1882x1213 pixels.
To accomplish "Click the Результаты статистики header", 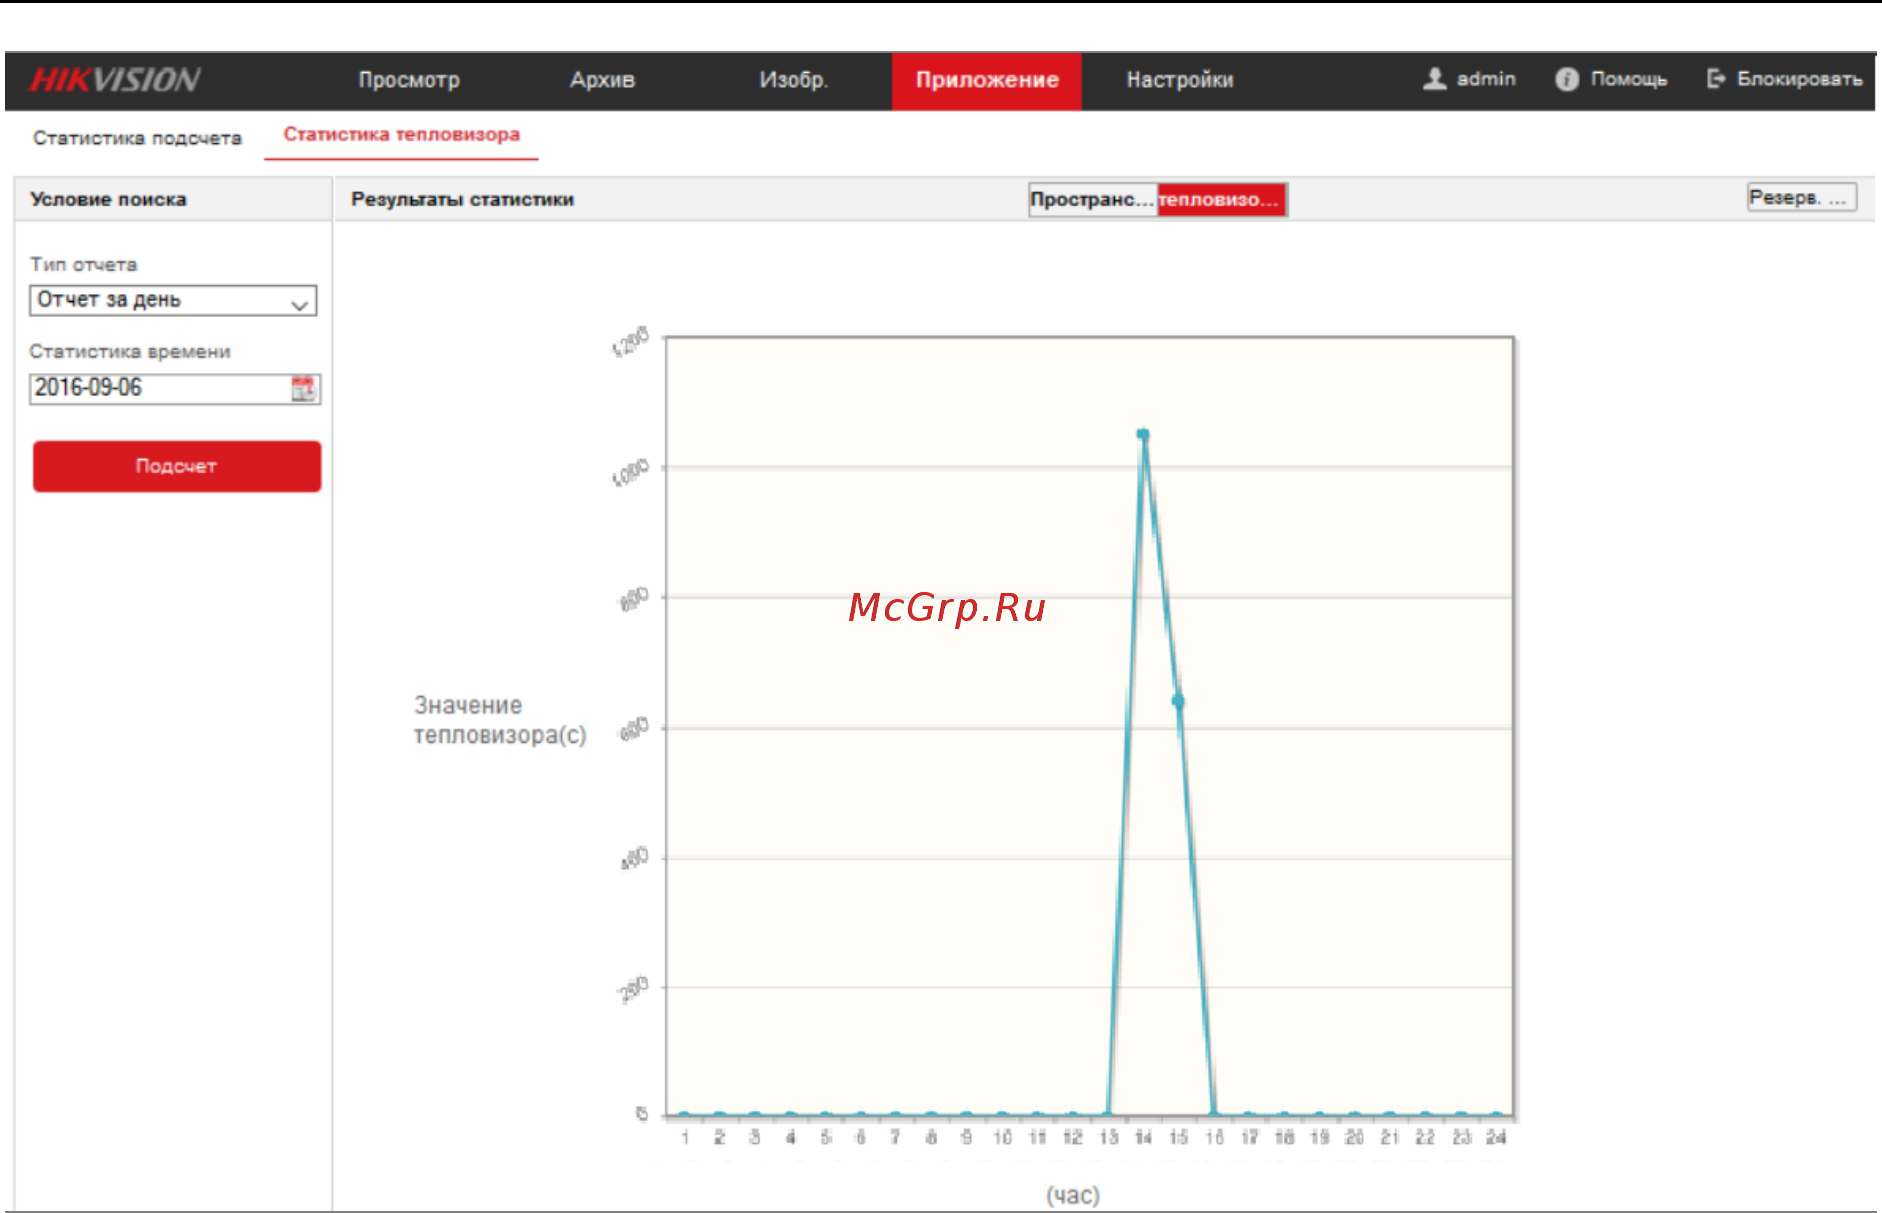I will 463,199.
